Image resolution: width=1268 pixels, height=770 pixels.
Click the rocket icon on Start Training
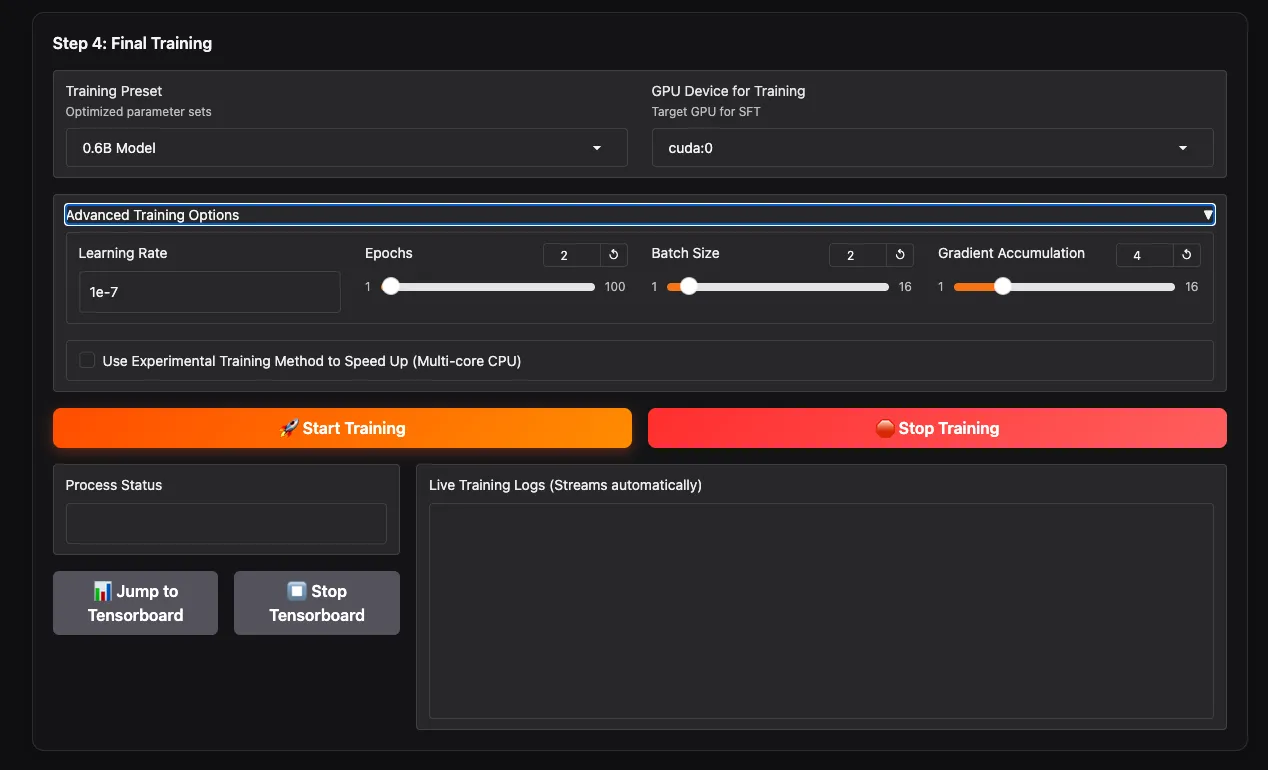pos(289,428)
